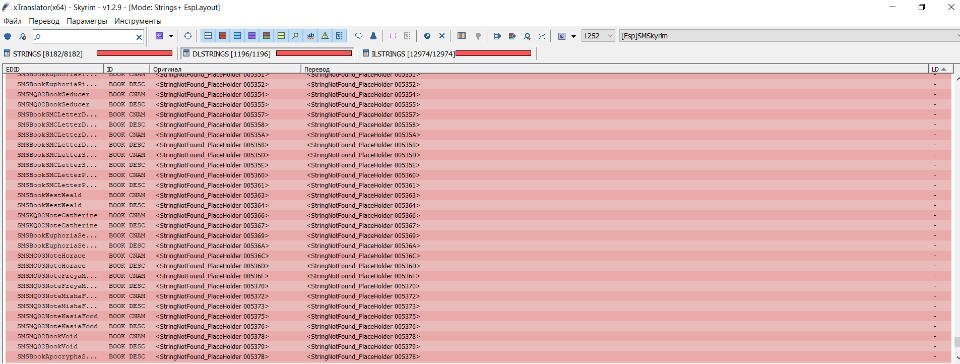Viewport: 960px width, 364px height.
Task: Click the blue arrow export icon
Action: pos(498,36)
